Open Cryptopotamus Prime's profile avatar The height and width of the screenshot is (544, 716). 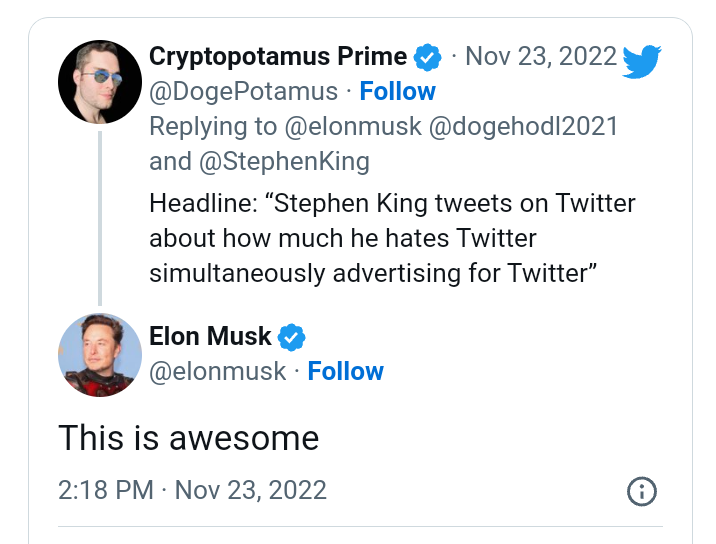(100, 82)
